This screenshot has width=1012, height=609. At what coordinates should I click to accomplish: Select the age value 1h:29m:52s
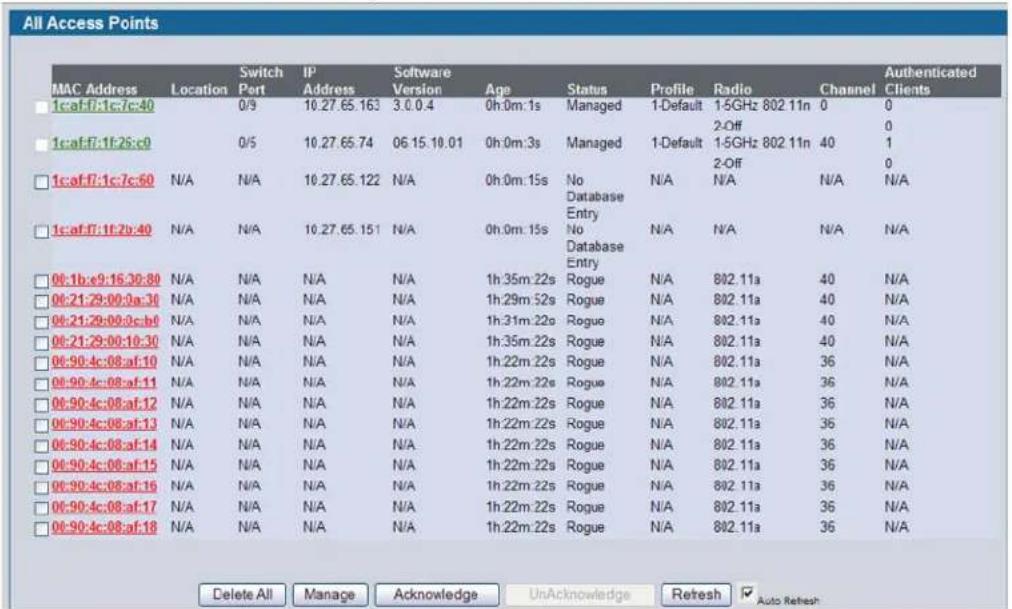click(x=520, y=299)
